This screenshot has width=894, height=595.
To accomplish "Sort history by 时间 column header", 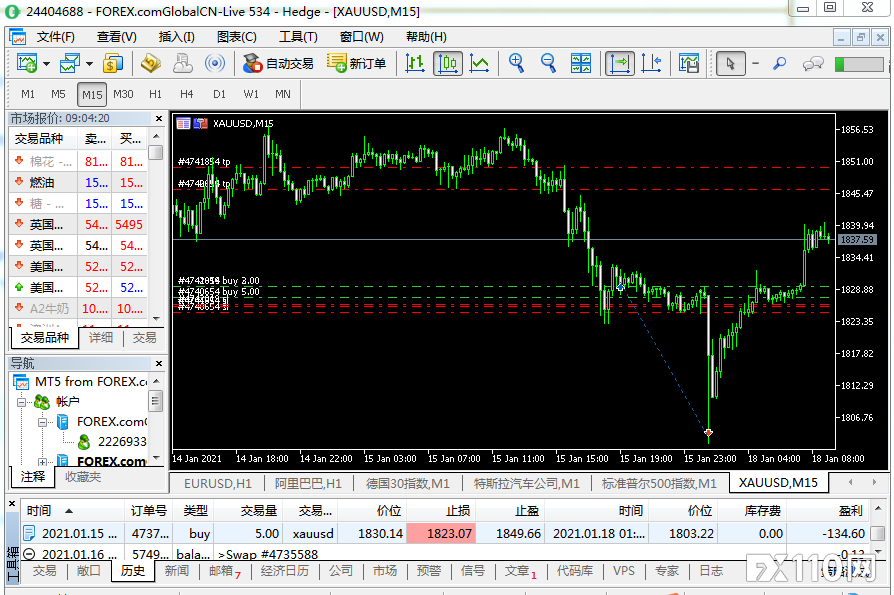I will pos(72,511).
